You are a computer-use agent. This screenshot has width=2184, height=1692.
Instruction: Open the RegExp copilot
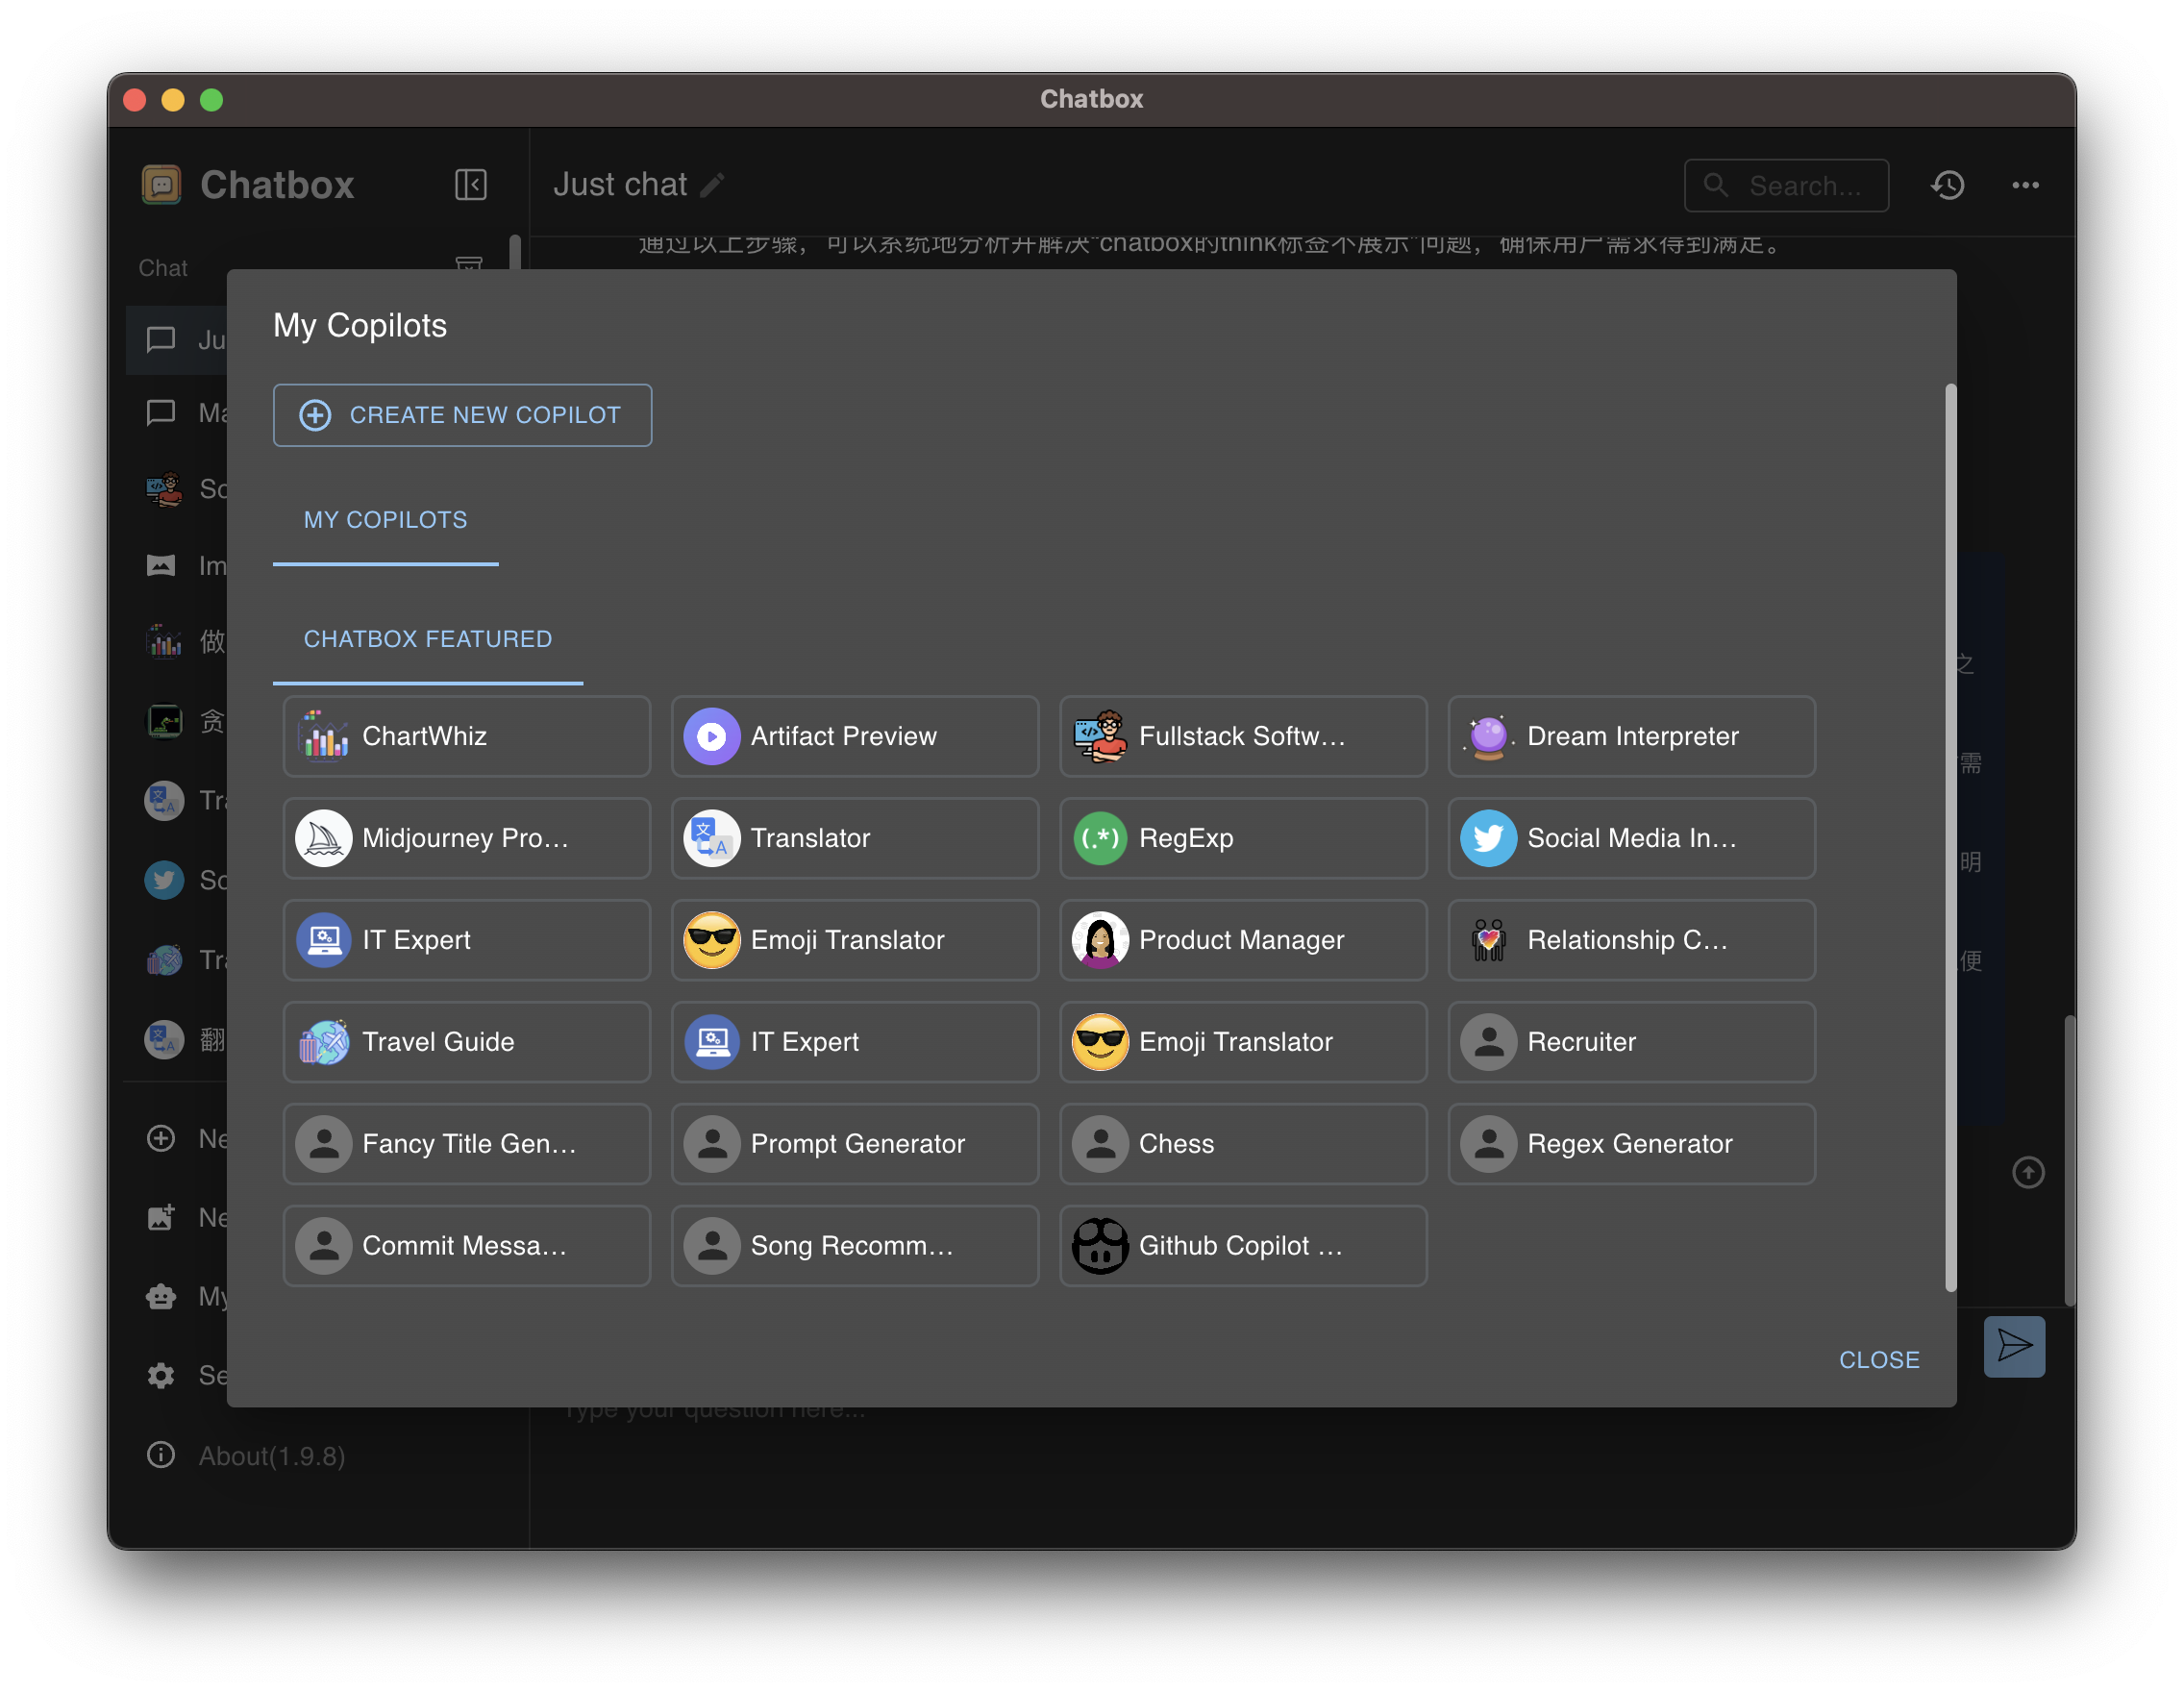point(1243,838)
